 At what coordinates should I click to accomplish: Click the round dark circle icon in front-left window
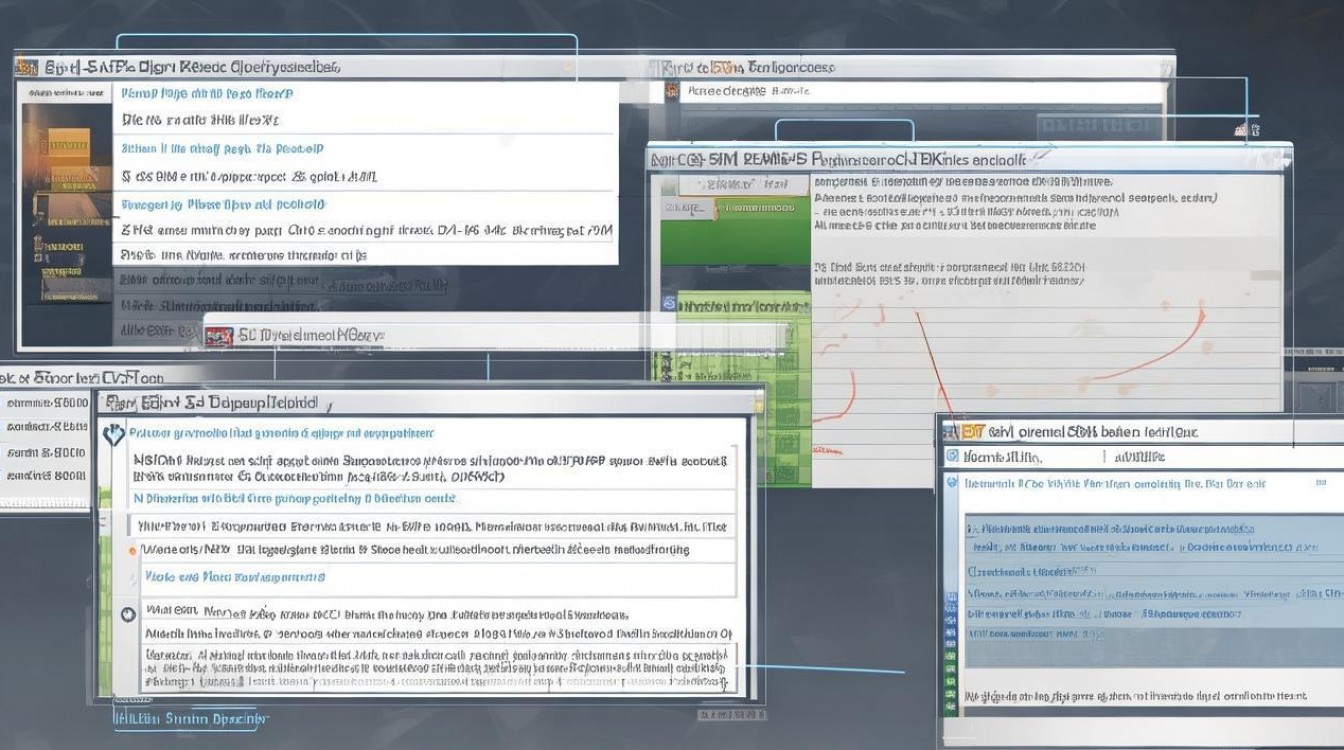tap(128, 614)
